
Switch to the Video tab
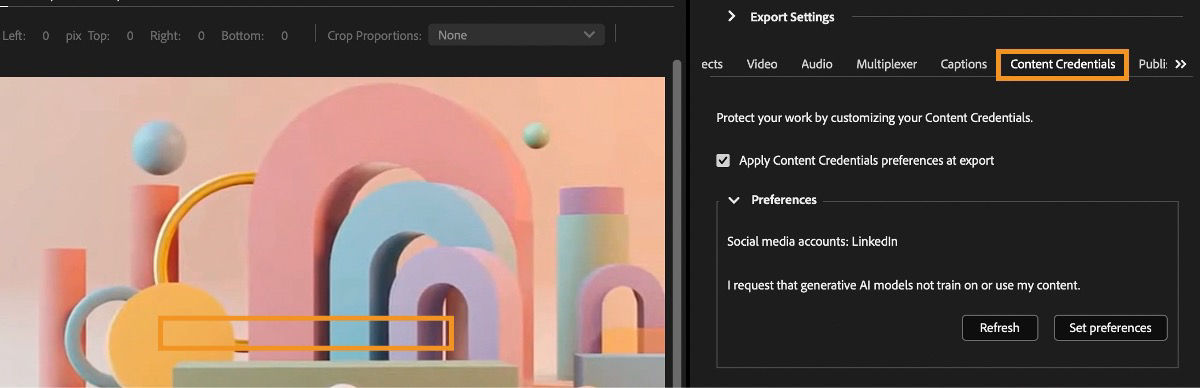tap(762, 64)
